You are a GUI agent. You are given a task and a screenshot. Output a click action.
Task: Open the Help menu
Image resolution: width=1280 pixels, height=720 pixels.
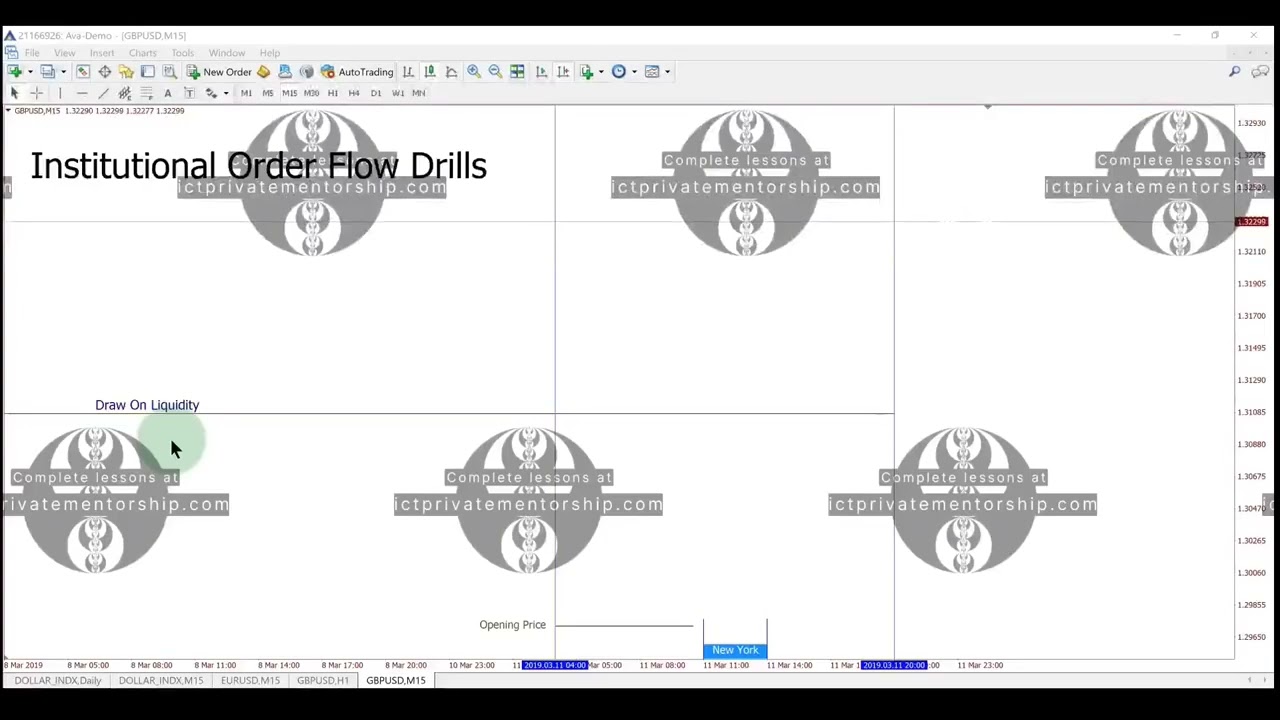coord(270,53)
